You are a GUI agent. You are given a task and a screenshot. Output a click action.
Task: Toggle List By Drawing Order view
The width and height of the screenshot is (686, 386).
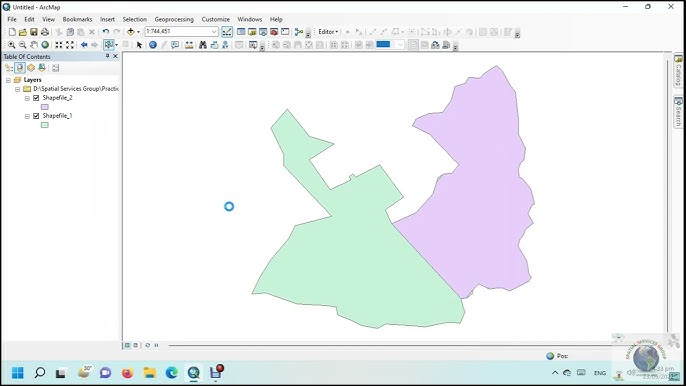pos(9,68)
